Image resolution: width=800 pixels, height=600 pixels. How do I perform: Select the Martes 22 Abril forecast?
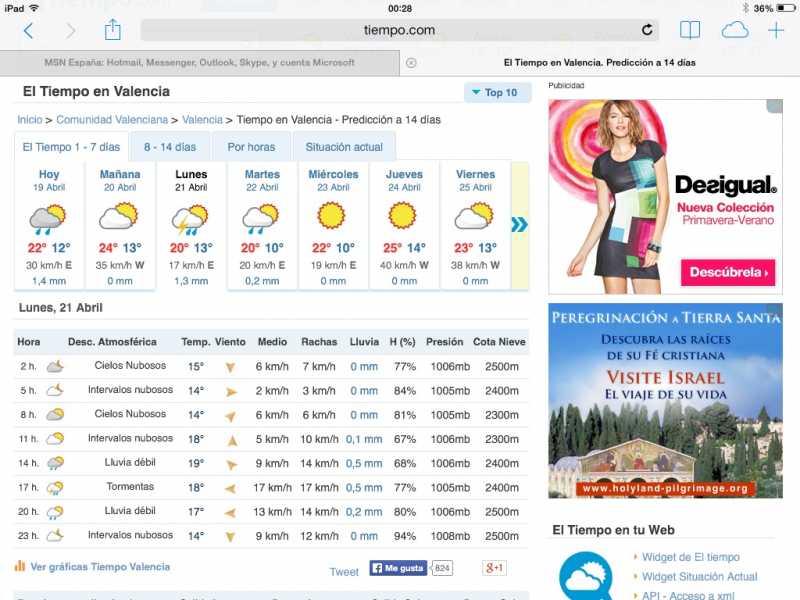(262, 225)
